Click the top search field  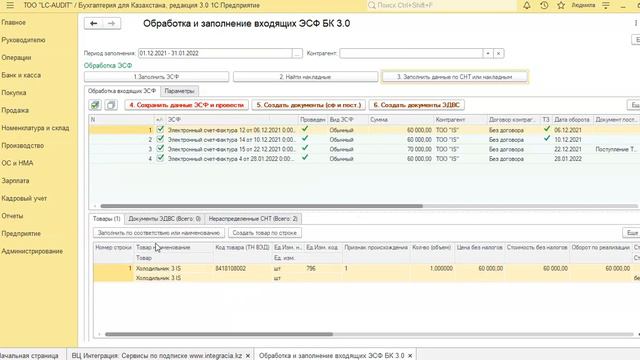[441, 5]
